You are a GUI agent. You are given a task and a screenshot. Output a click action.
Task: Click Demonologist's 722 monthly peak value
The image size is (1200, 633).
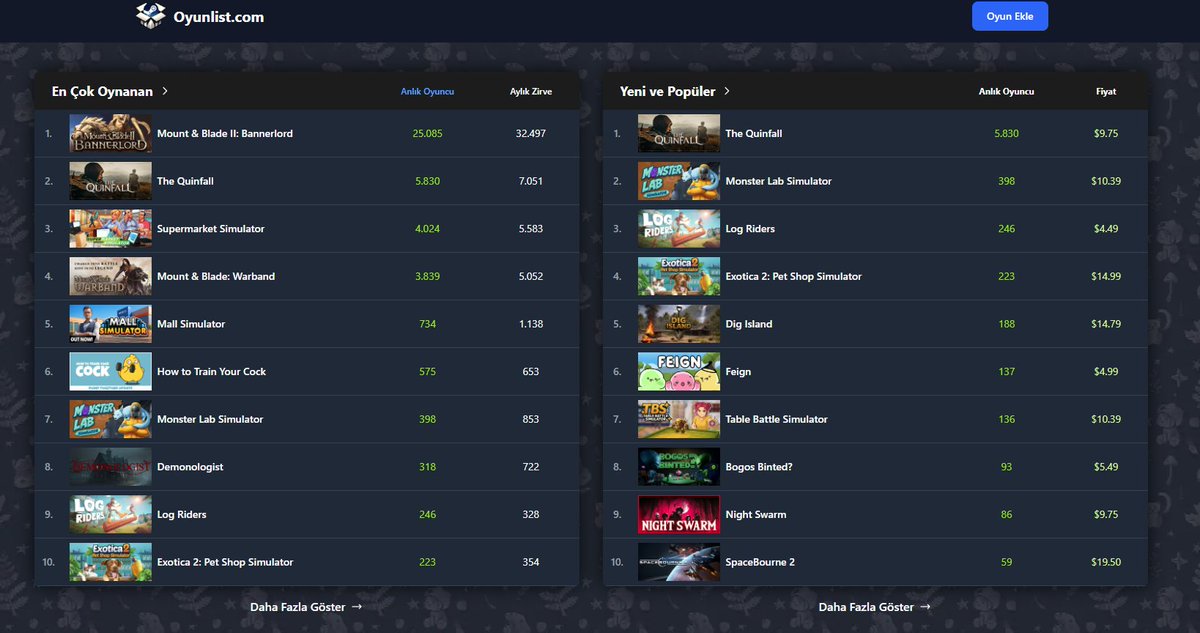coord(531,467)
